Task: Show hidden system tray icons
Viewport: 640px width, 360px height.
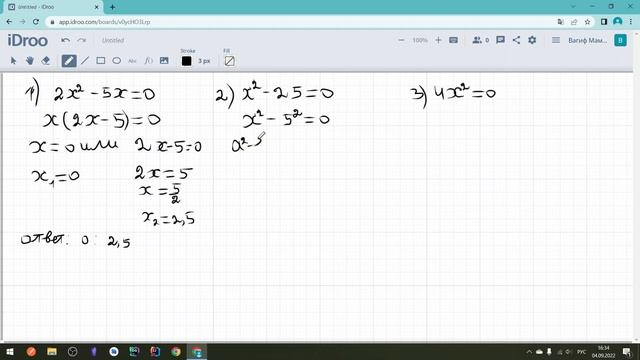Action: [x=529, y=352]
